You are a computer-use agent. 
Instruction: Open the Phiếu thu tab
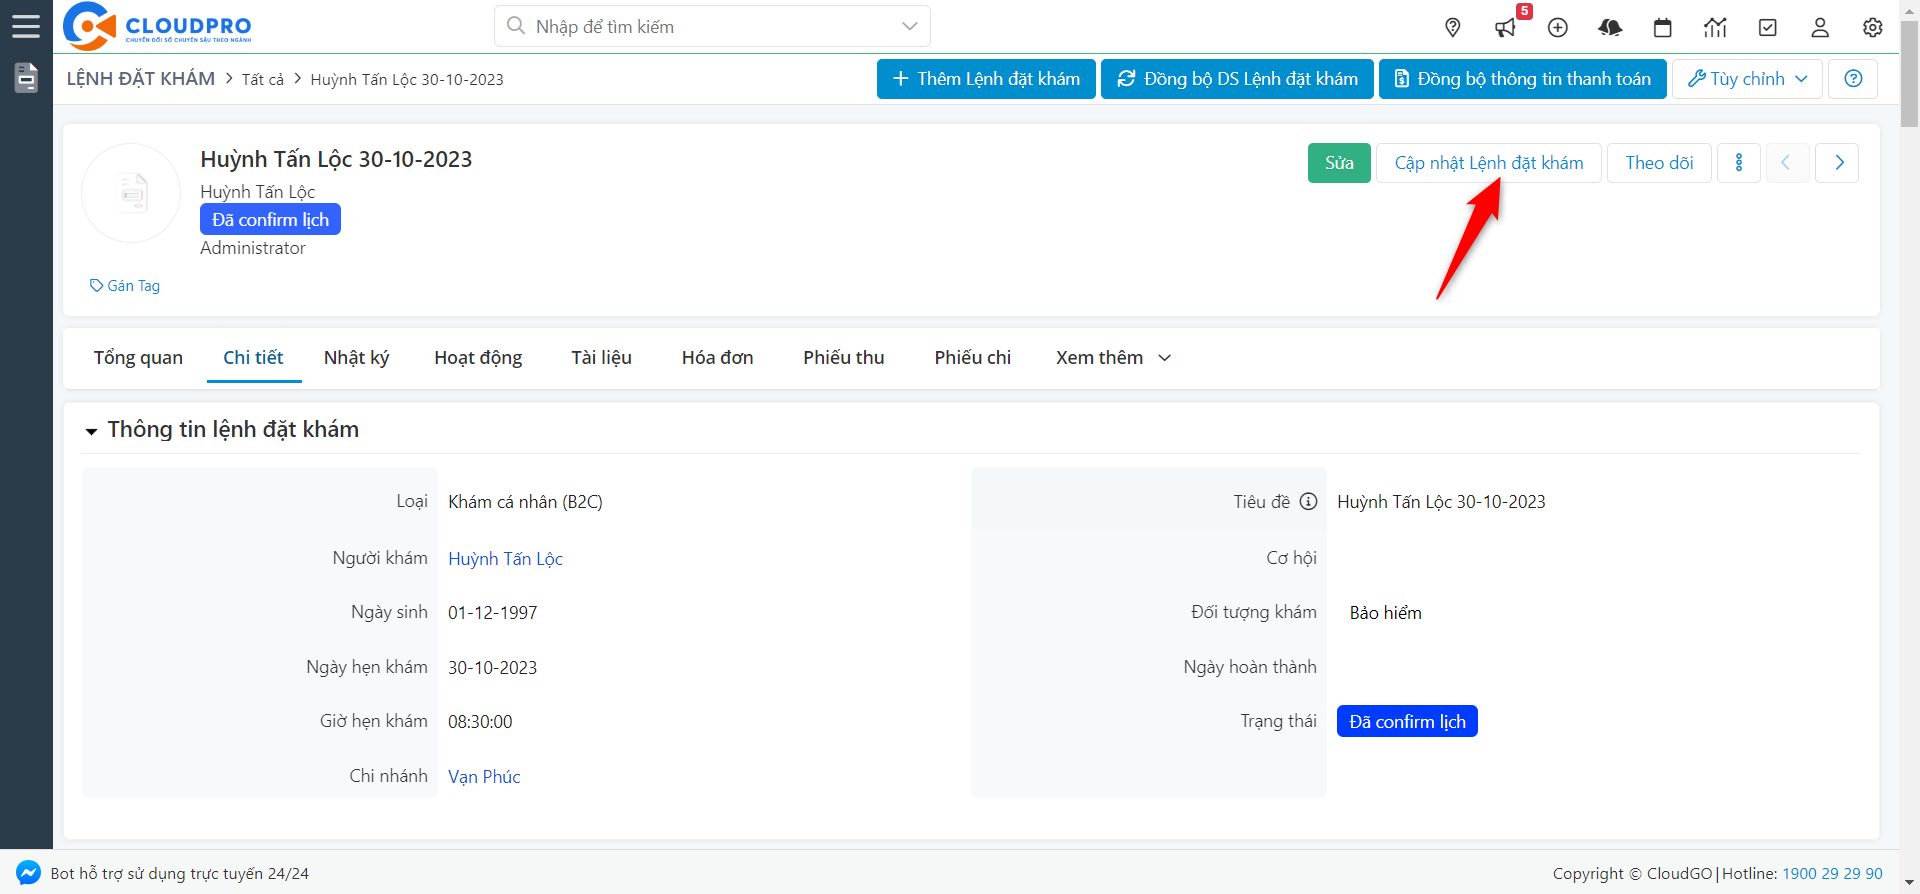[x=843, y=358]
